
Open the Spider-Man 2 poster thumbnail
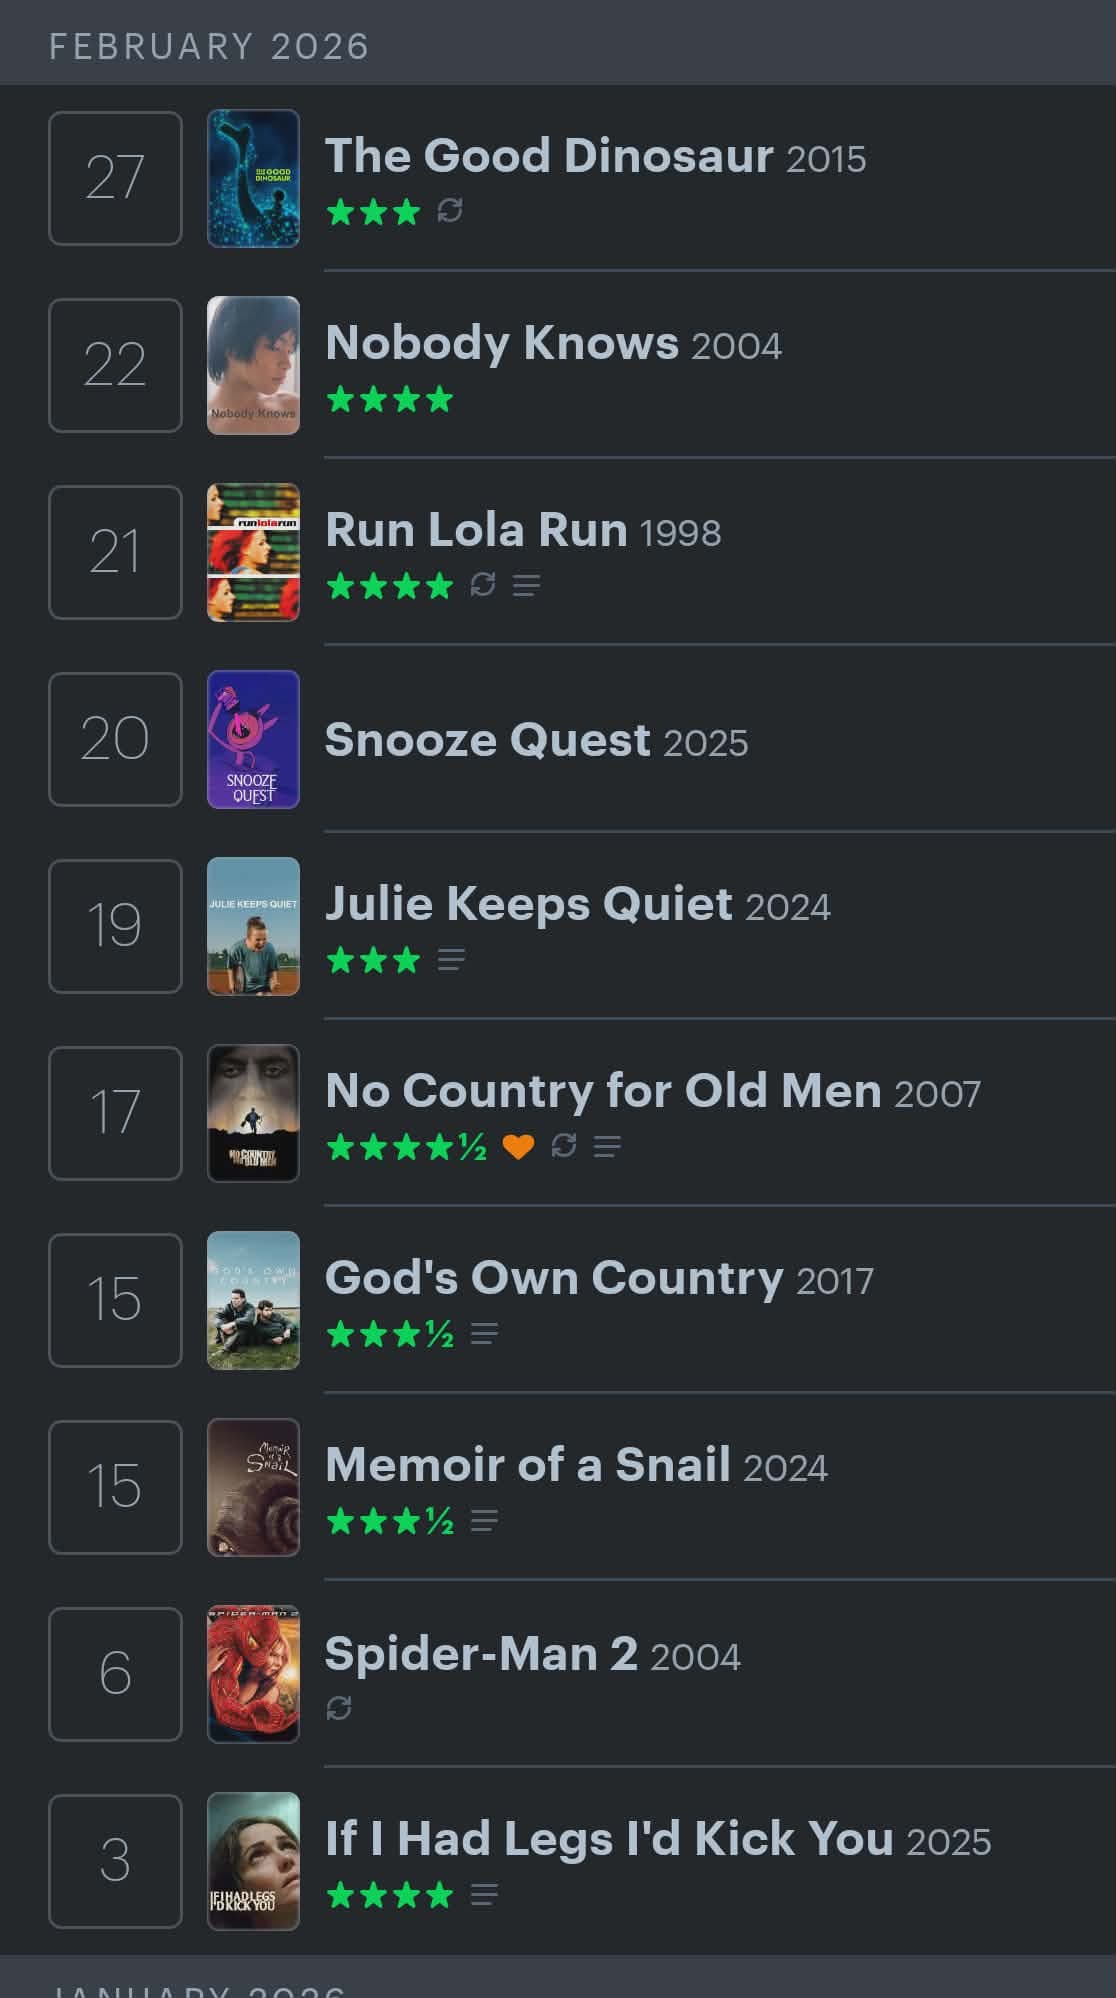[x=253, y=1674]
